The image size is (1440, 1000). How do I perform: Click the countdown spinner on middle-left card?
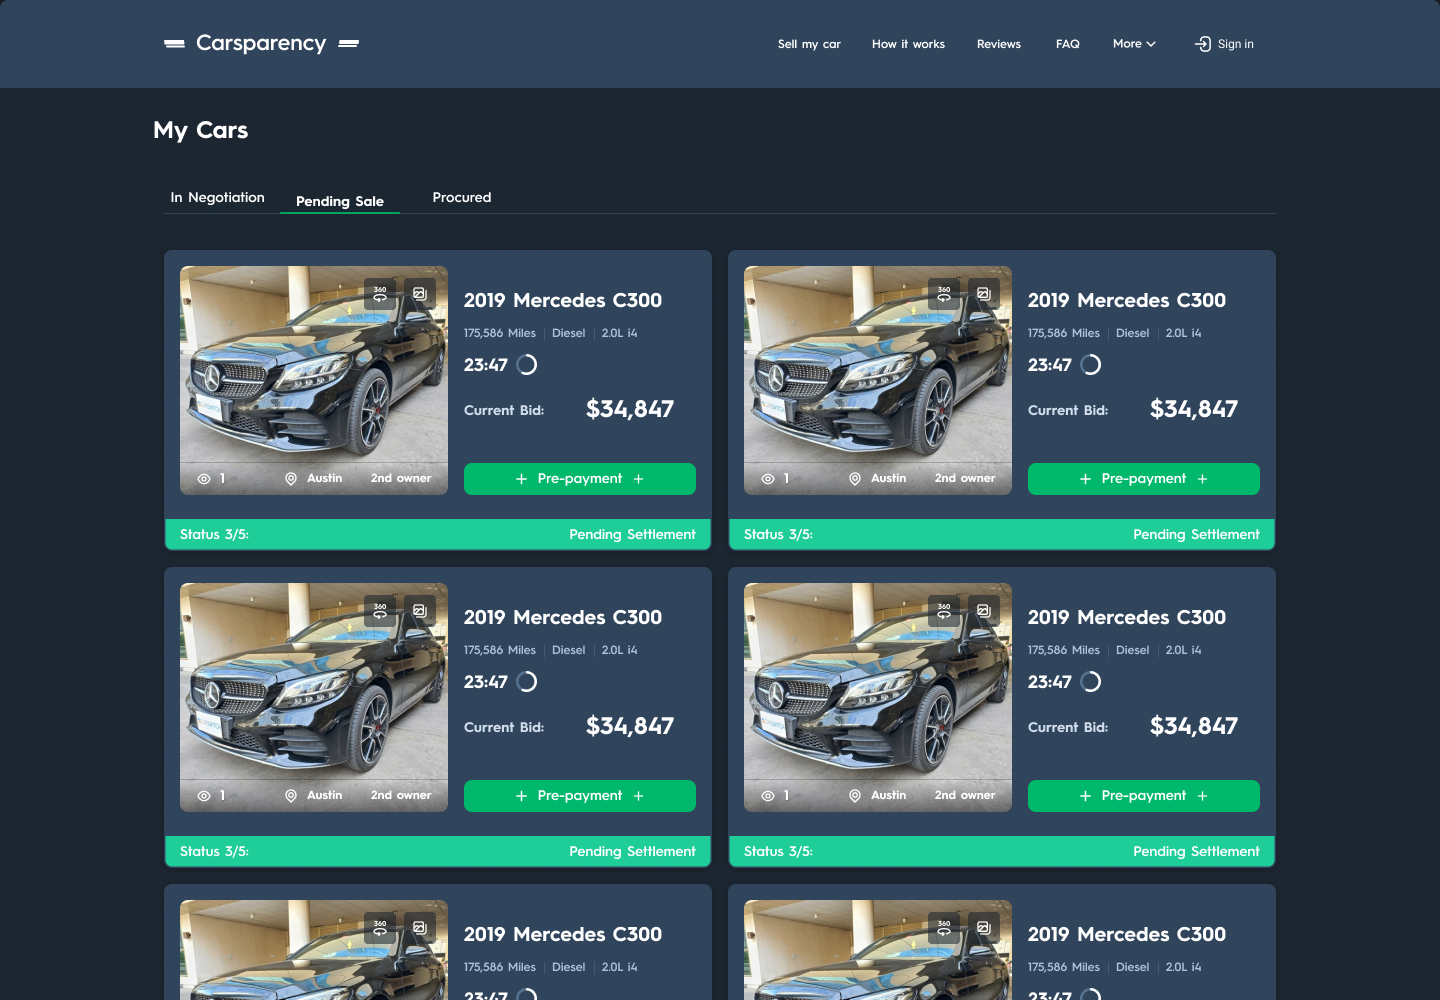point(527,682)
